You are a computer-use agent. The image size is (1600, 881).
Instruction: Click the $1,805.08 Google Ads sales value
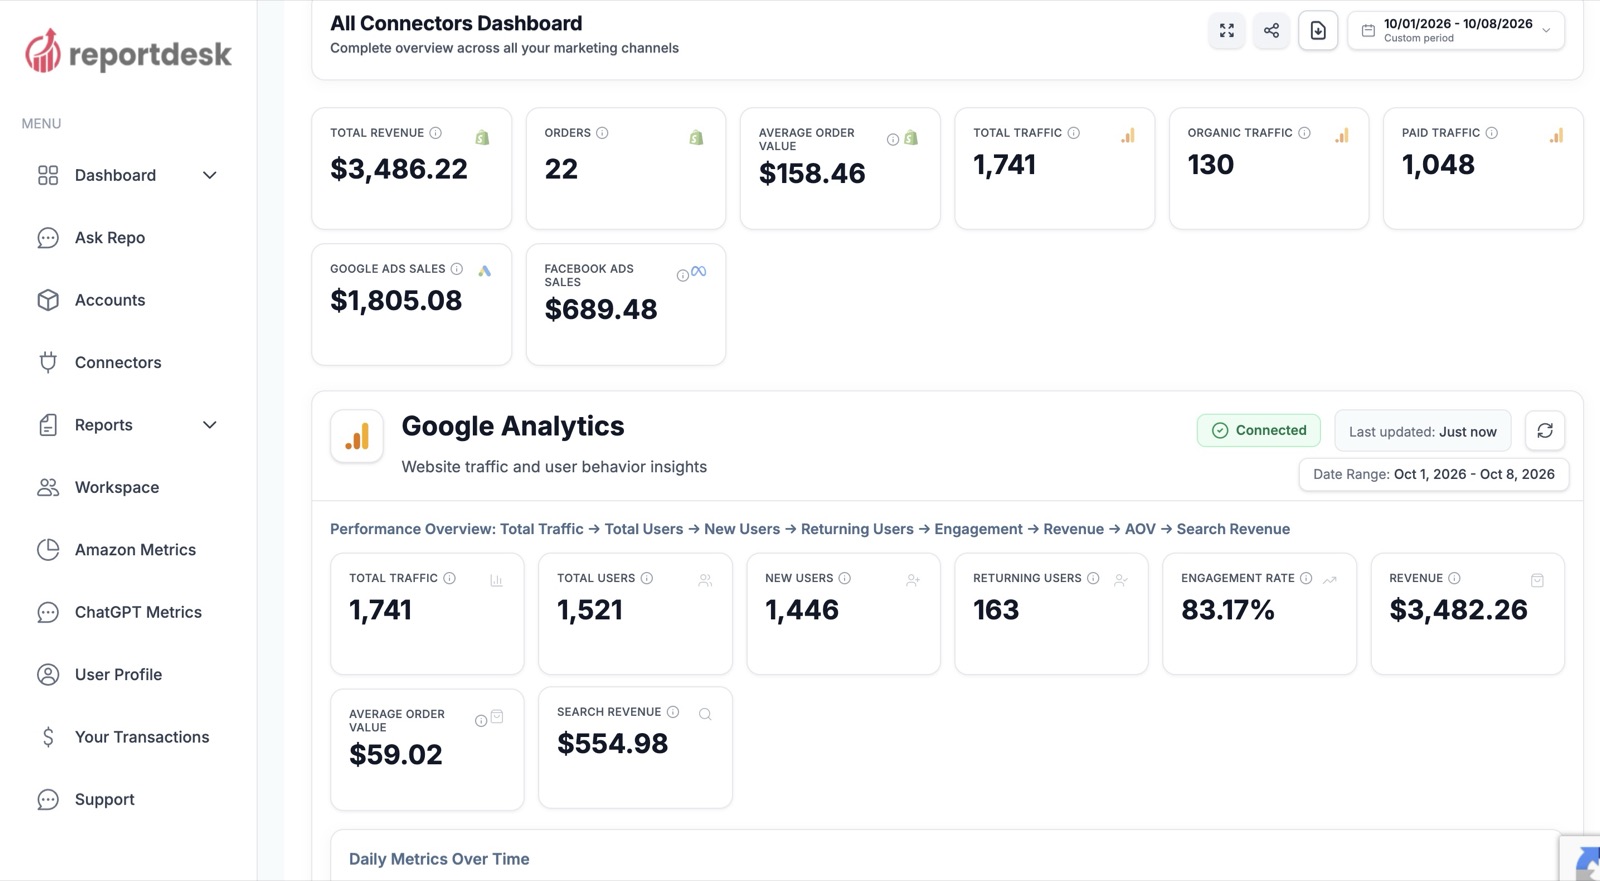pyautogui.click(x=396, y=300)
